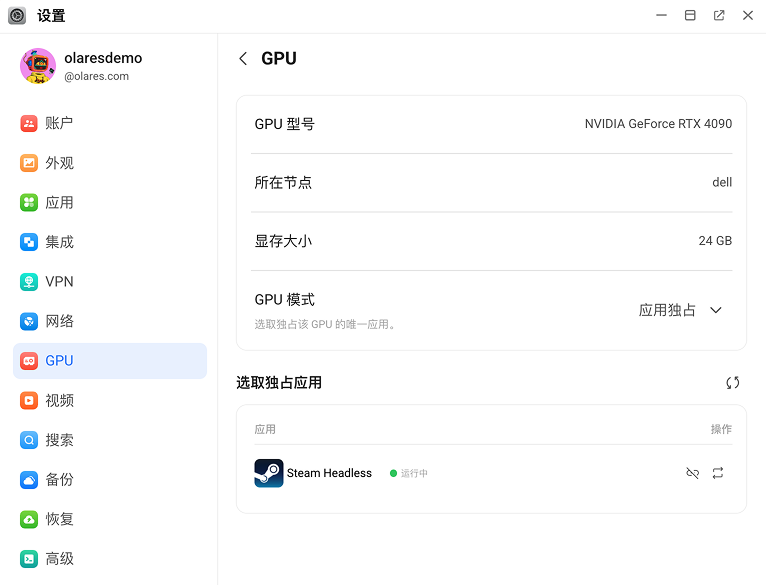Open 高级 settings page

click(x=110, y=559)
